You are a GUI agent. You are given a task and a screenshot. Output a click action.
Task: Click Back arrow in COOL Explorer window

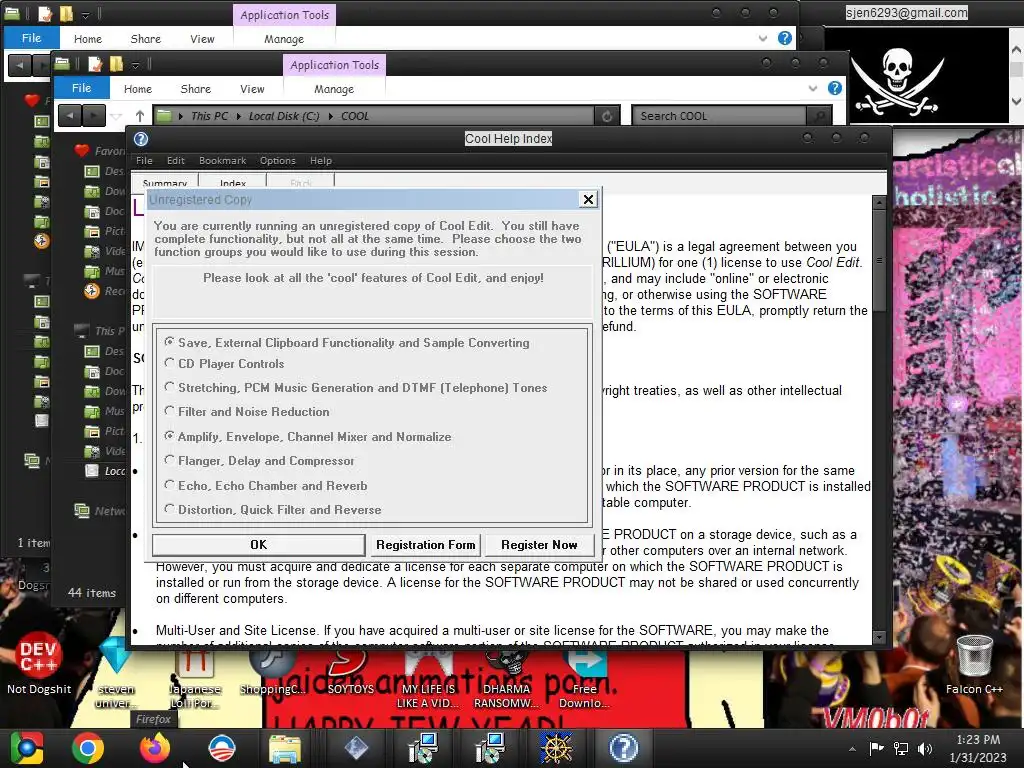[70, 116]
